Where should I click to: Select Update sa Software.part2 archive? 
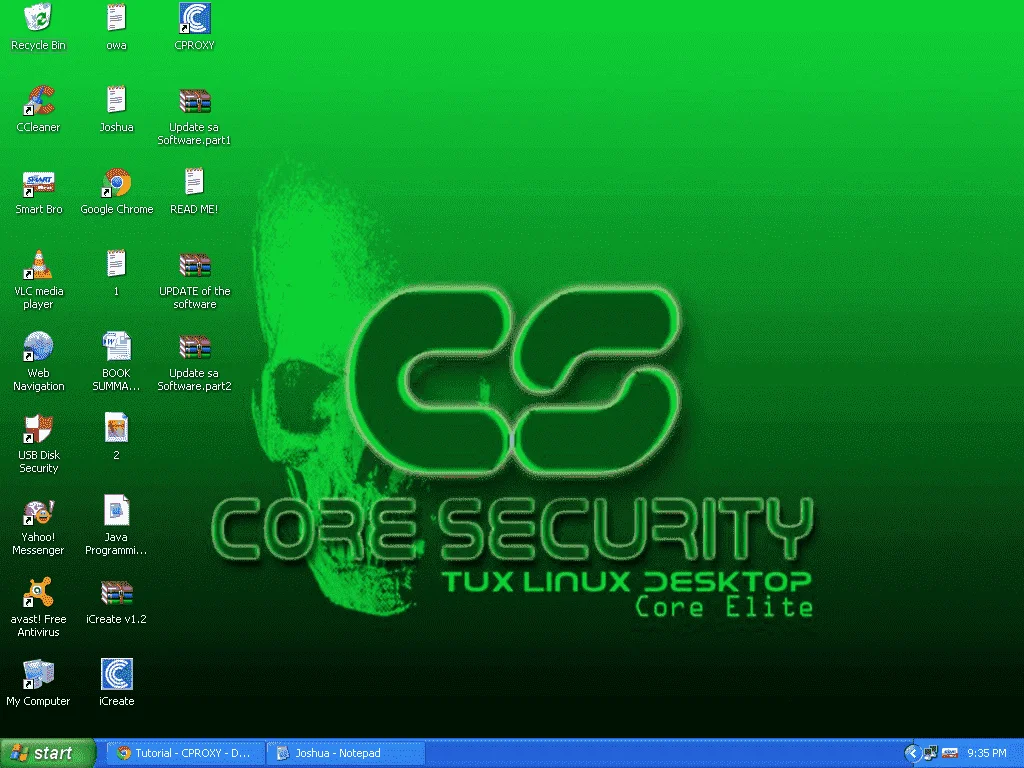tap(195, 347)
